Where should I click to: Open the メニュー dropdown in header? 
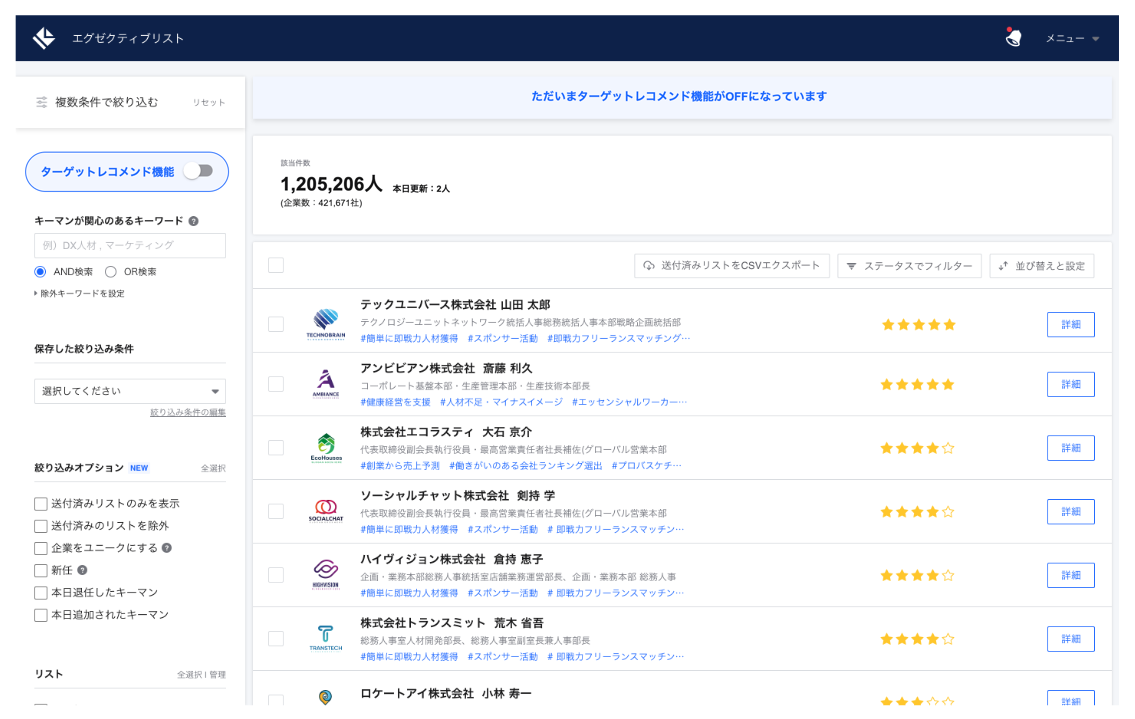(x=1072, y=38)
